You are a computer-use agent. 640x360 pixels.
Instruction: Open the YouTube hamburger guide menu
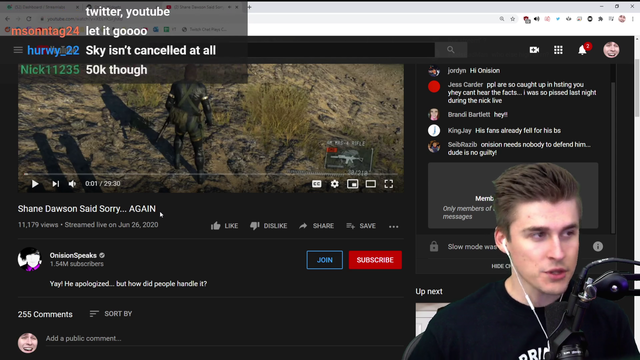pos(18,50)
